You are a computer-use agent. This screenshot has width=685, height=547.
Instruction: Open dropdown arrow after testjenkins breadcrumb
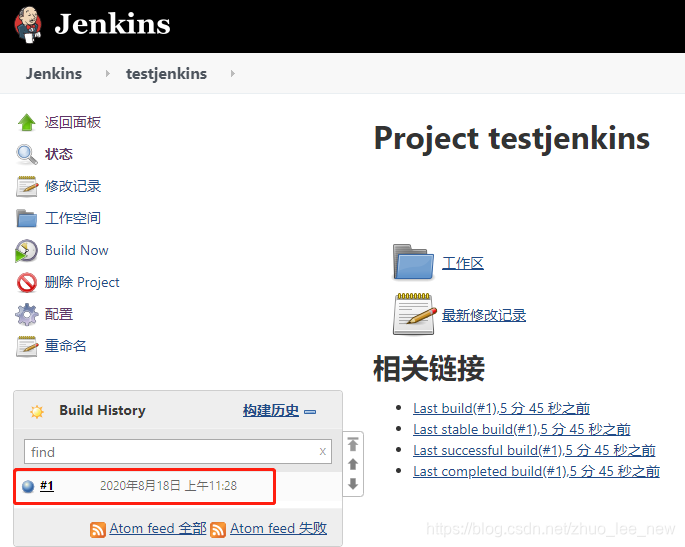[232, 74]
